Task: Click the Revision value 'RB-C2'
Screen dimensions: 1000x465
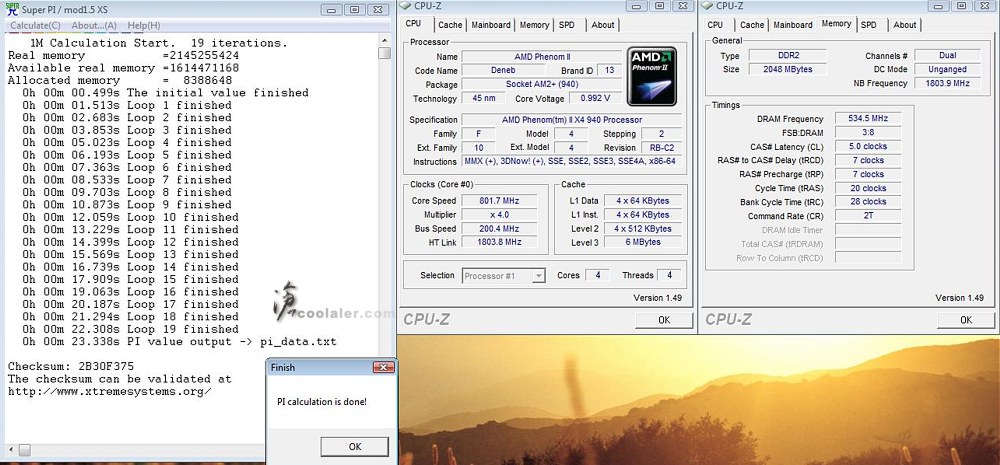Action: tap(661, 147)
